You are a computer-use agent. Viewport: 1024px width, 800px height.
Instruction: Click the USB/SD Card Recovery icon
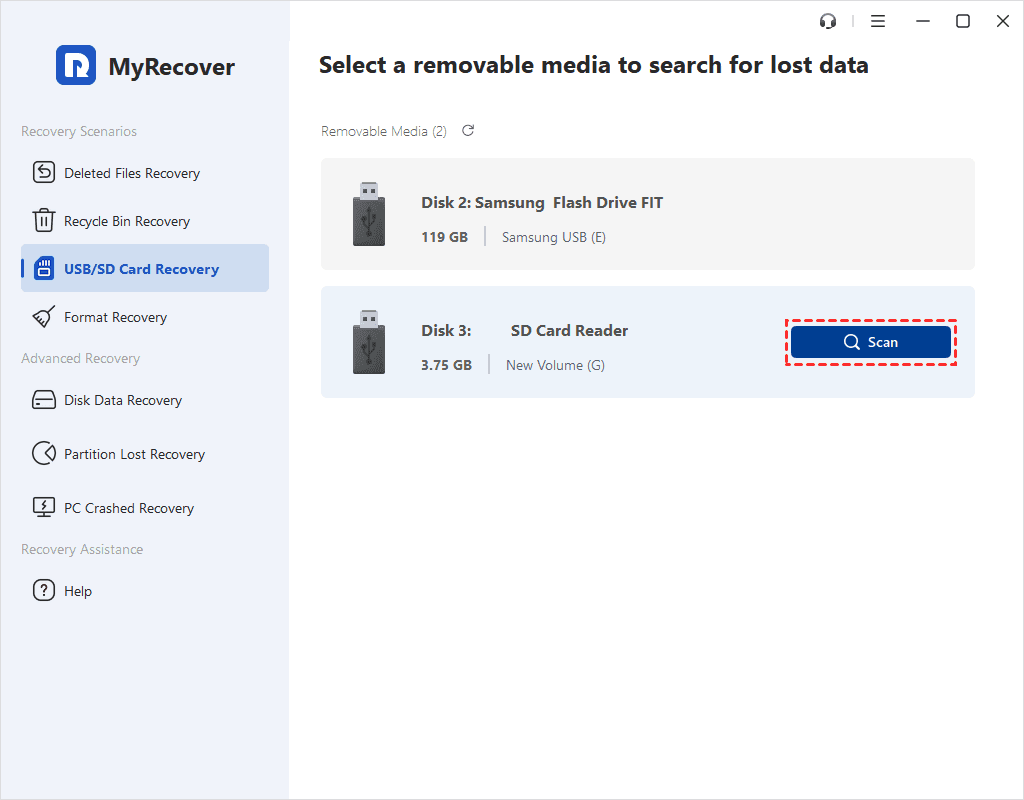[44, 268]
